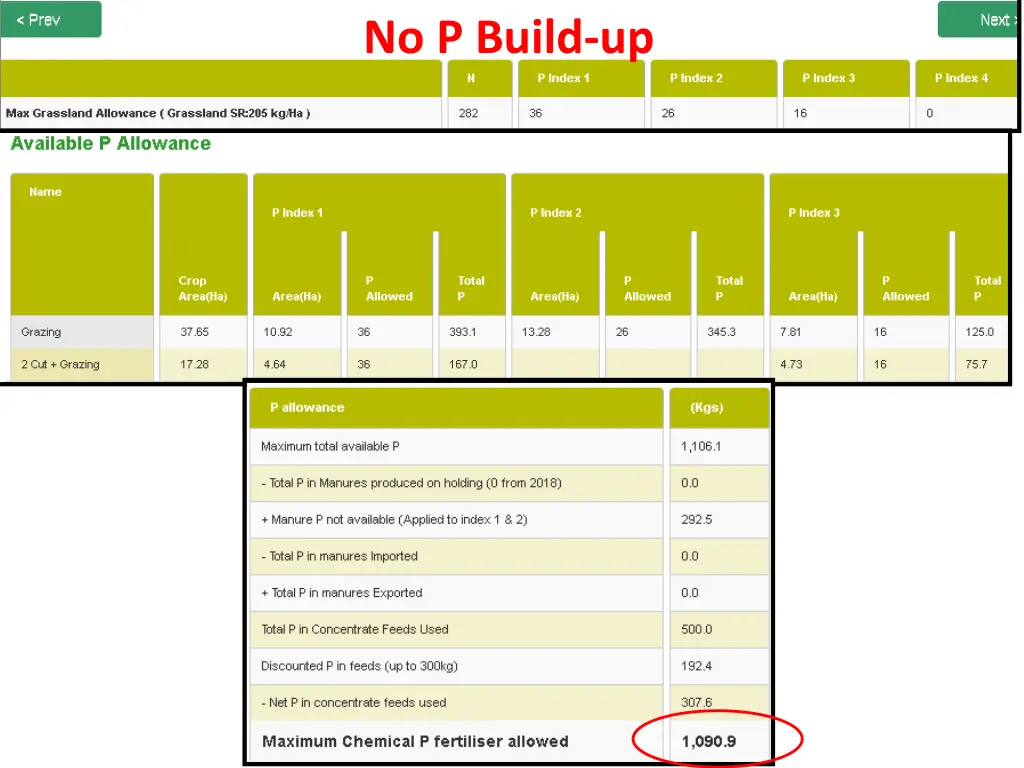The width and height of the screenshot is (1024, 768).
Task: Click 2 Cut + Grazing crop area 17.28
Action: pos(195,364)
